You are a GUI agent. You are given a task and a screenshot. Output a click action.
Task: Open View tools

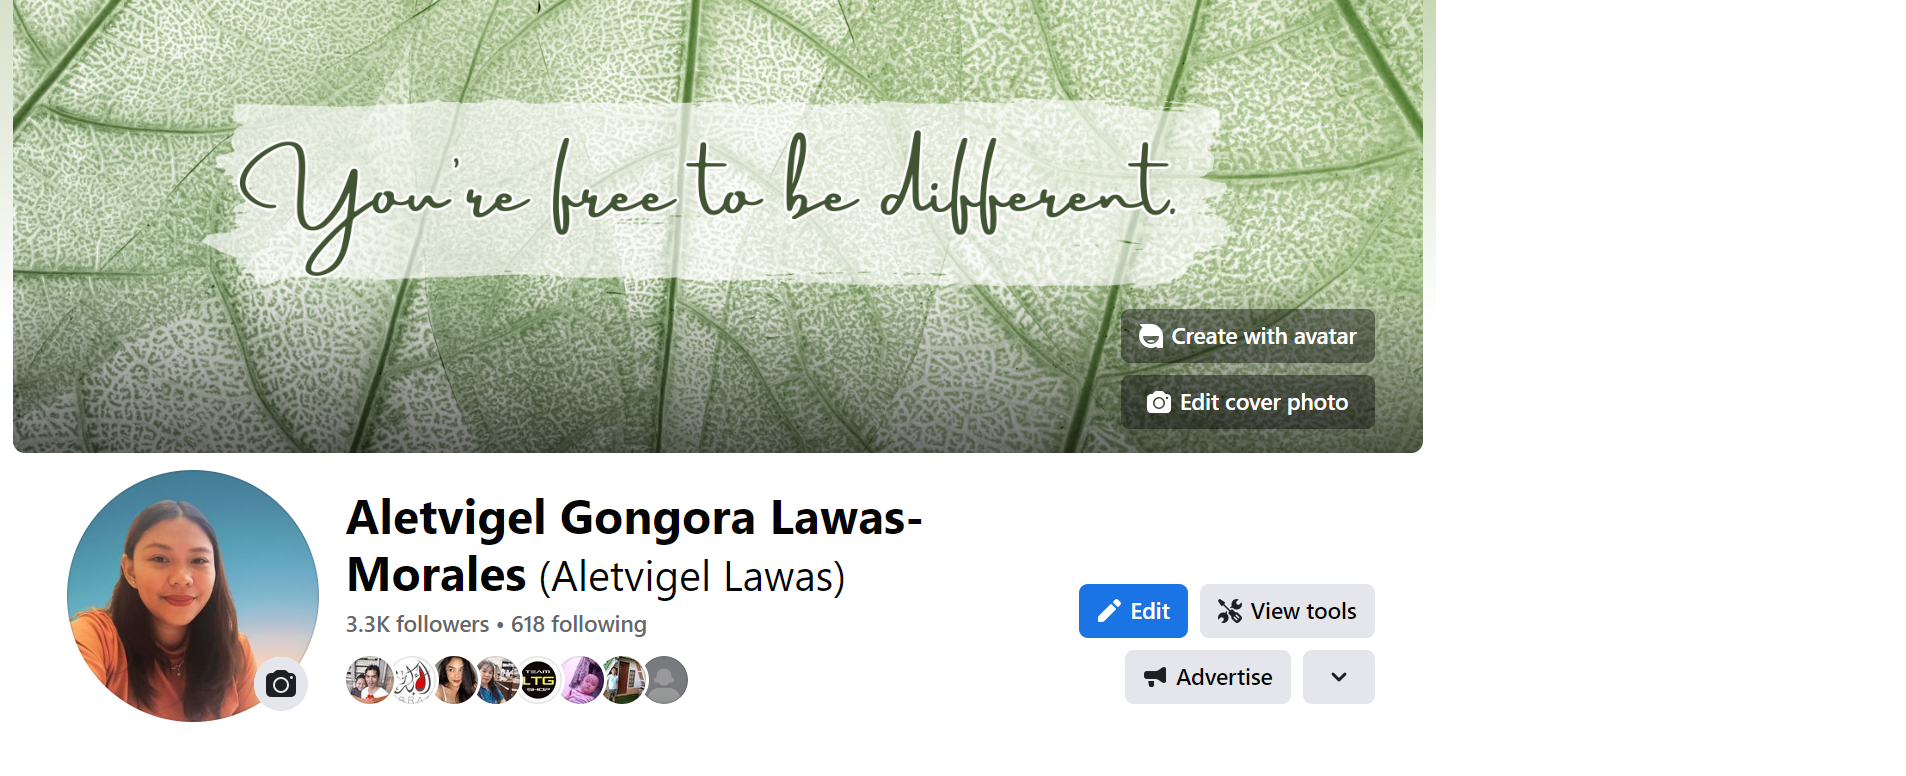pyautogui.click(x=1287, y=611)
